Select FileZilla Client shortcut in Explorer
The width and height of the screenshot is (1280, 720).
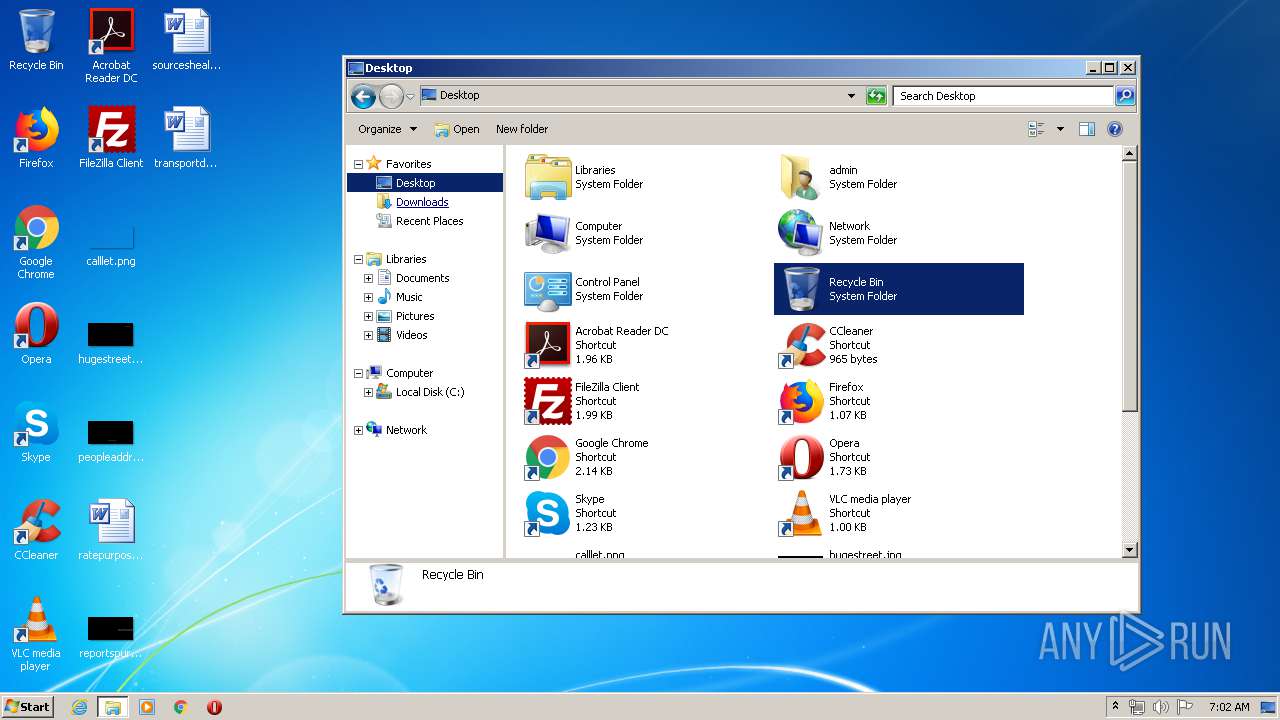pos(547,401)
